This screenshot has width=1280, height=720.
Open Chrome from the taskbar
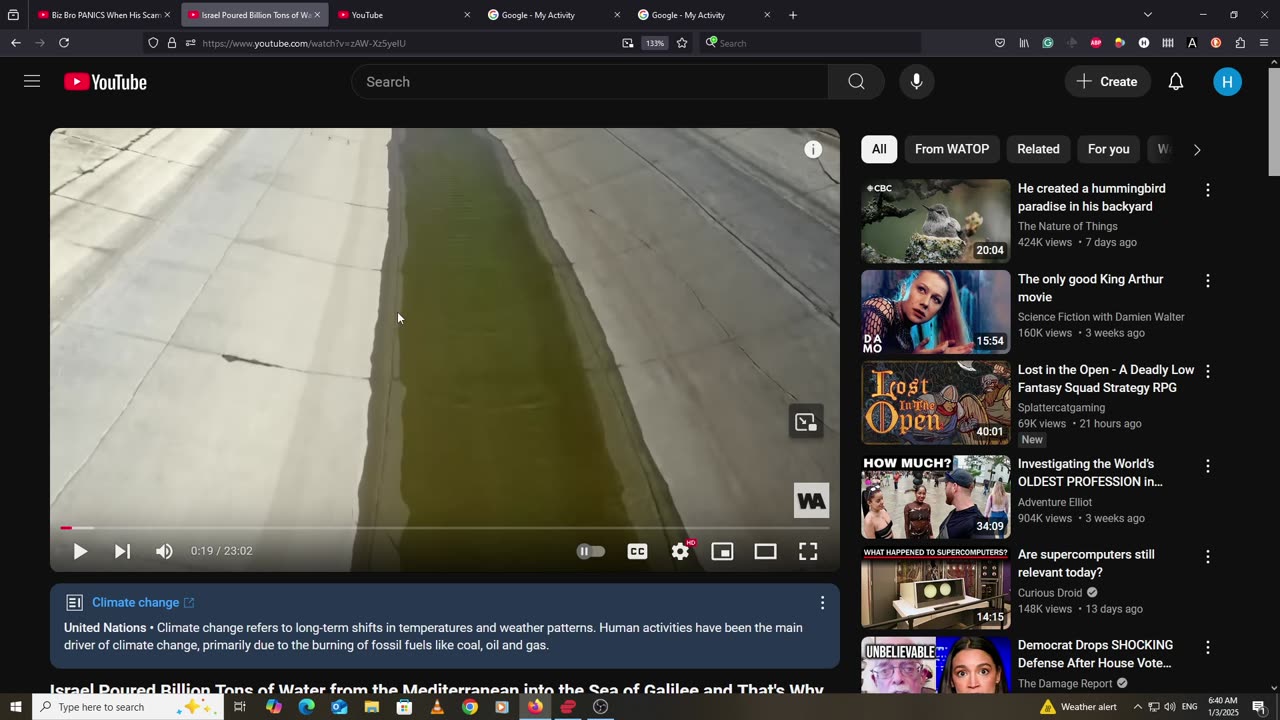469,707
